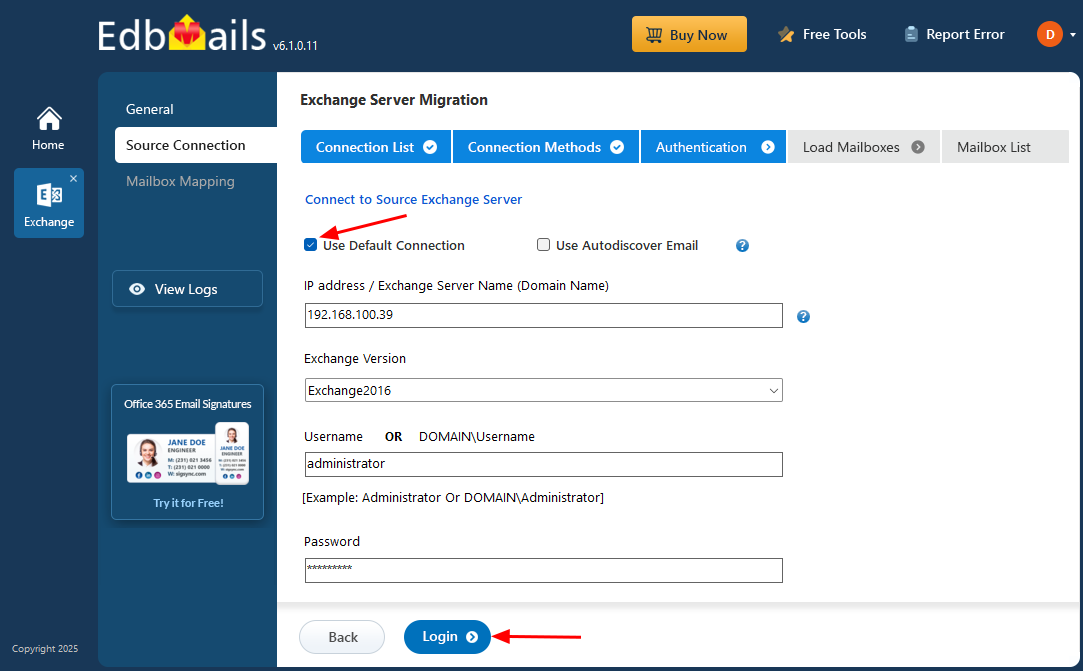Image resolution: width=1083 pixels, height=671 pixels.
Task: Enable Use Autodiscover Email checkbox
Action: click(544, 245)
